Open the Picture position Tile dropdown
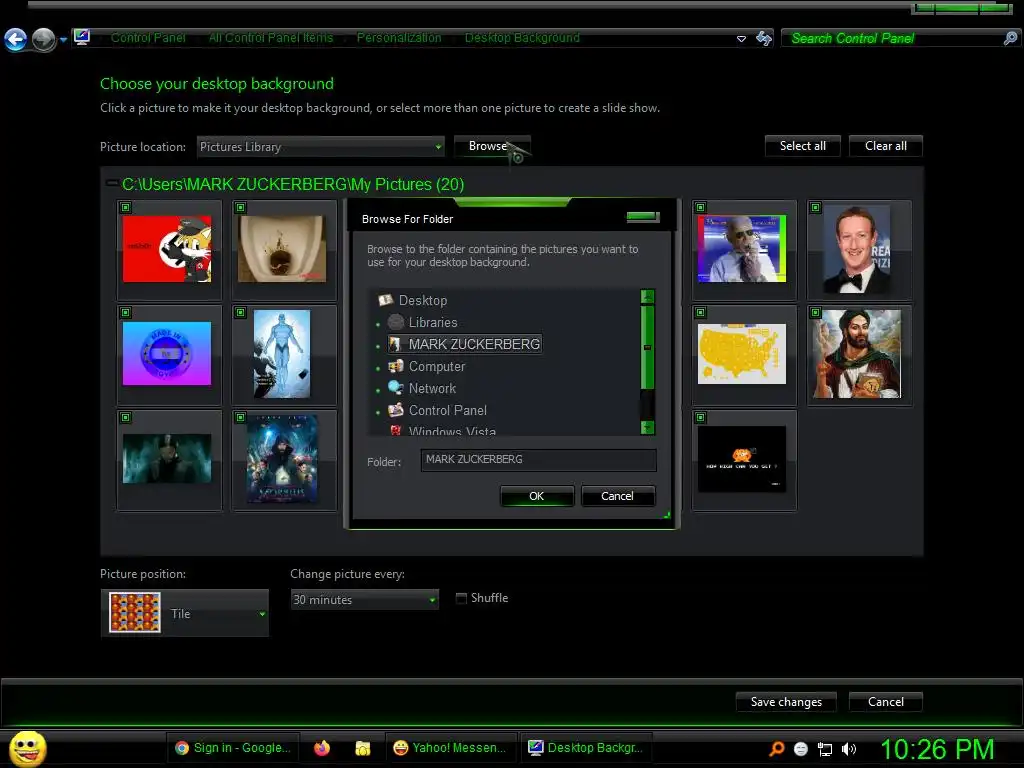Image resolution: width=1024 pixels, height=768 pixels. [185, 613]
